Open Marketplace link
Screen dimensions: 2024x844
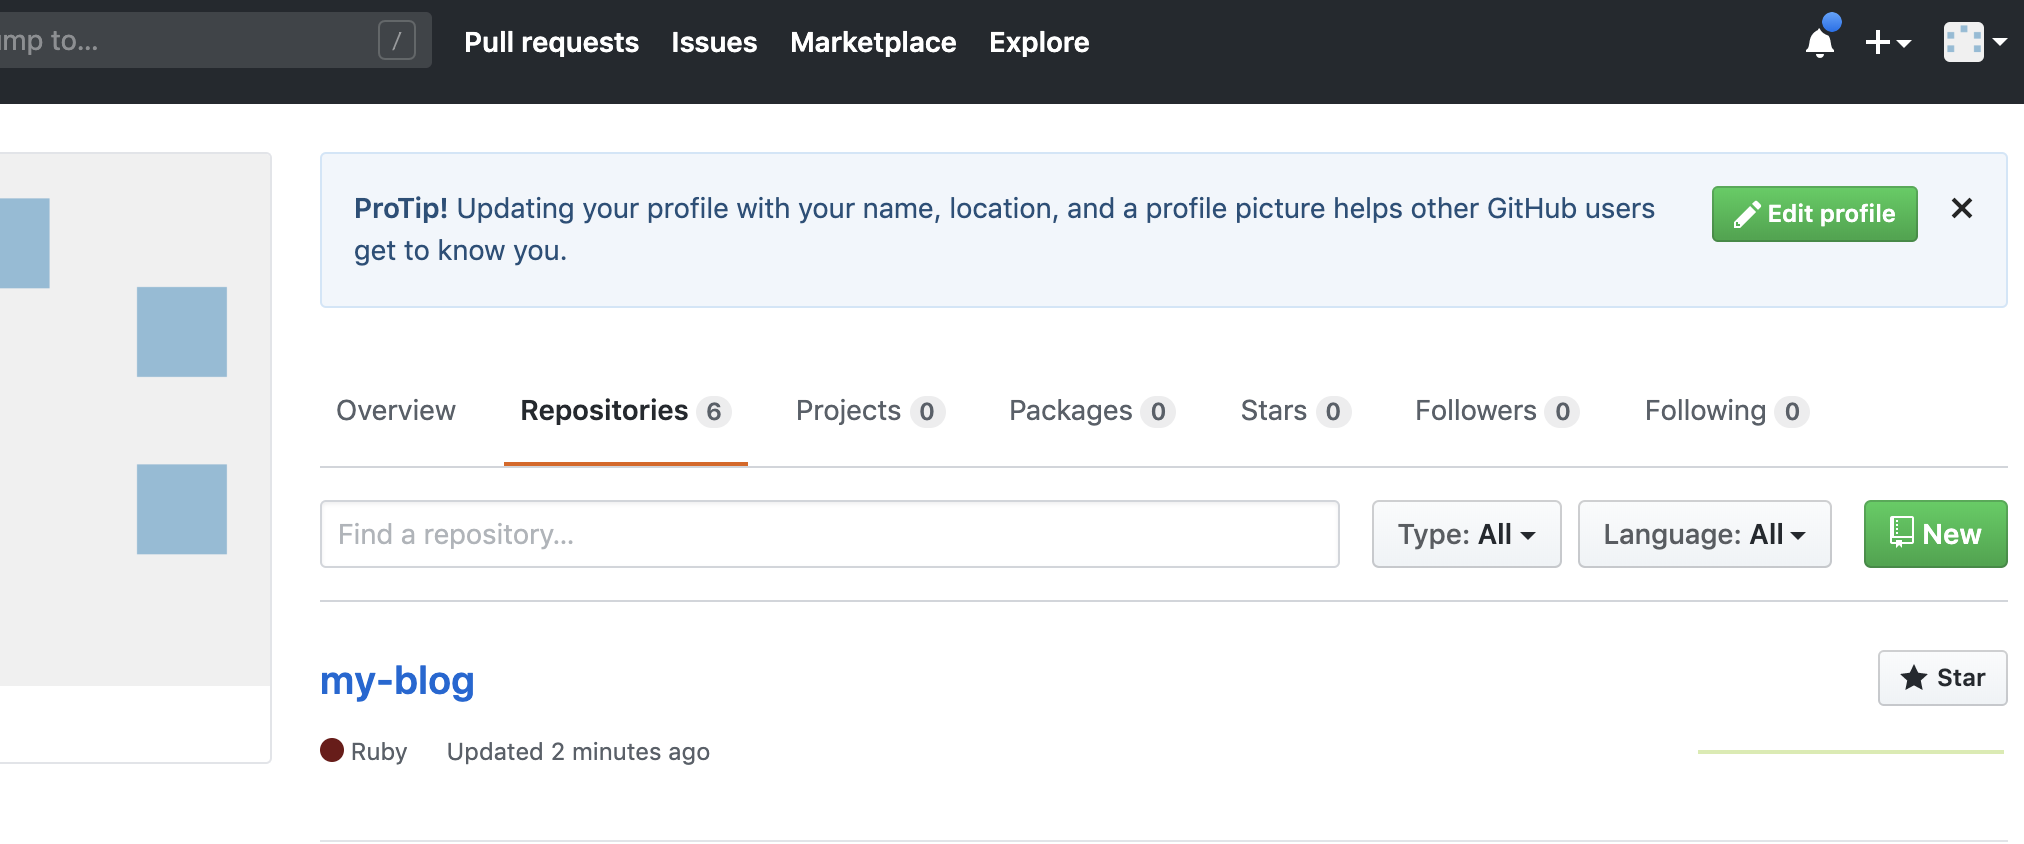point(873,42)
